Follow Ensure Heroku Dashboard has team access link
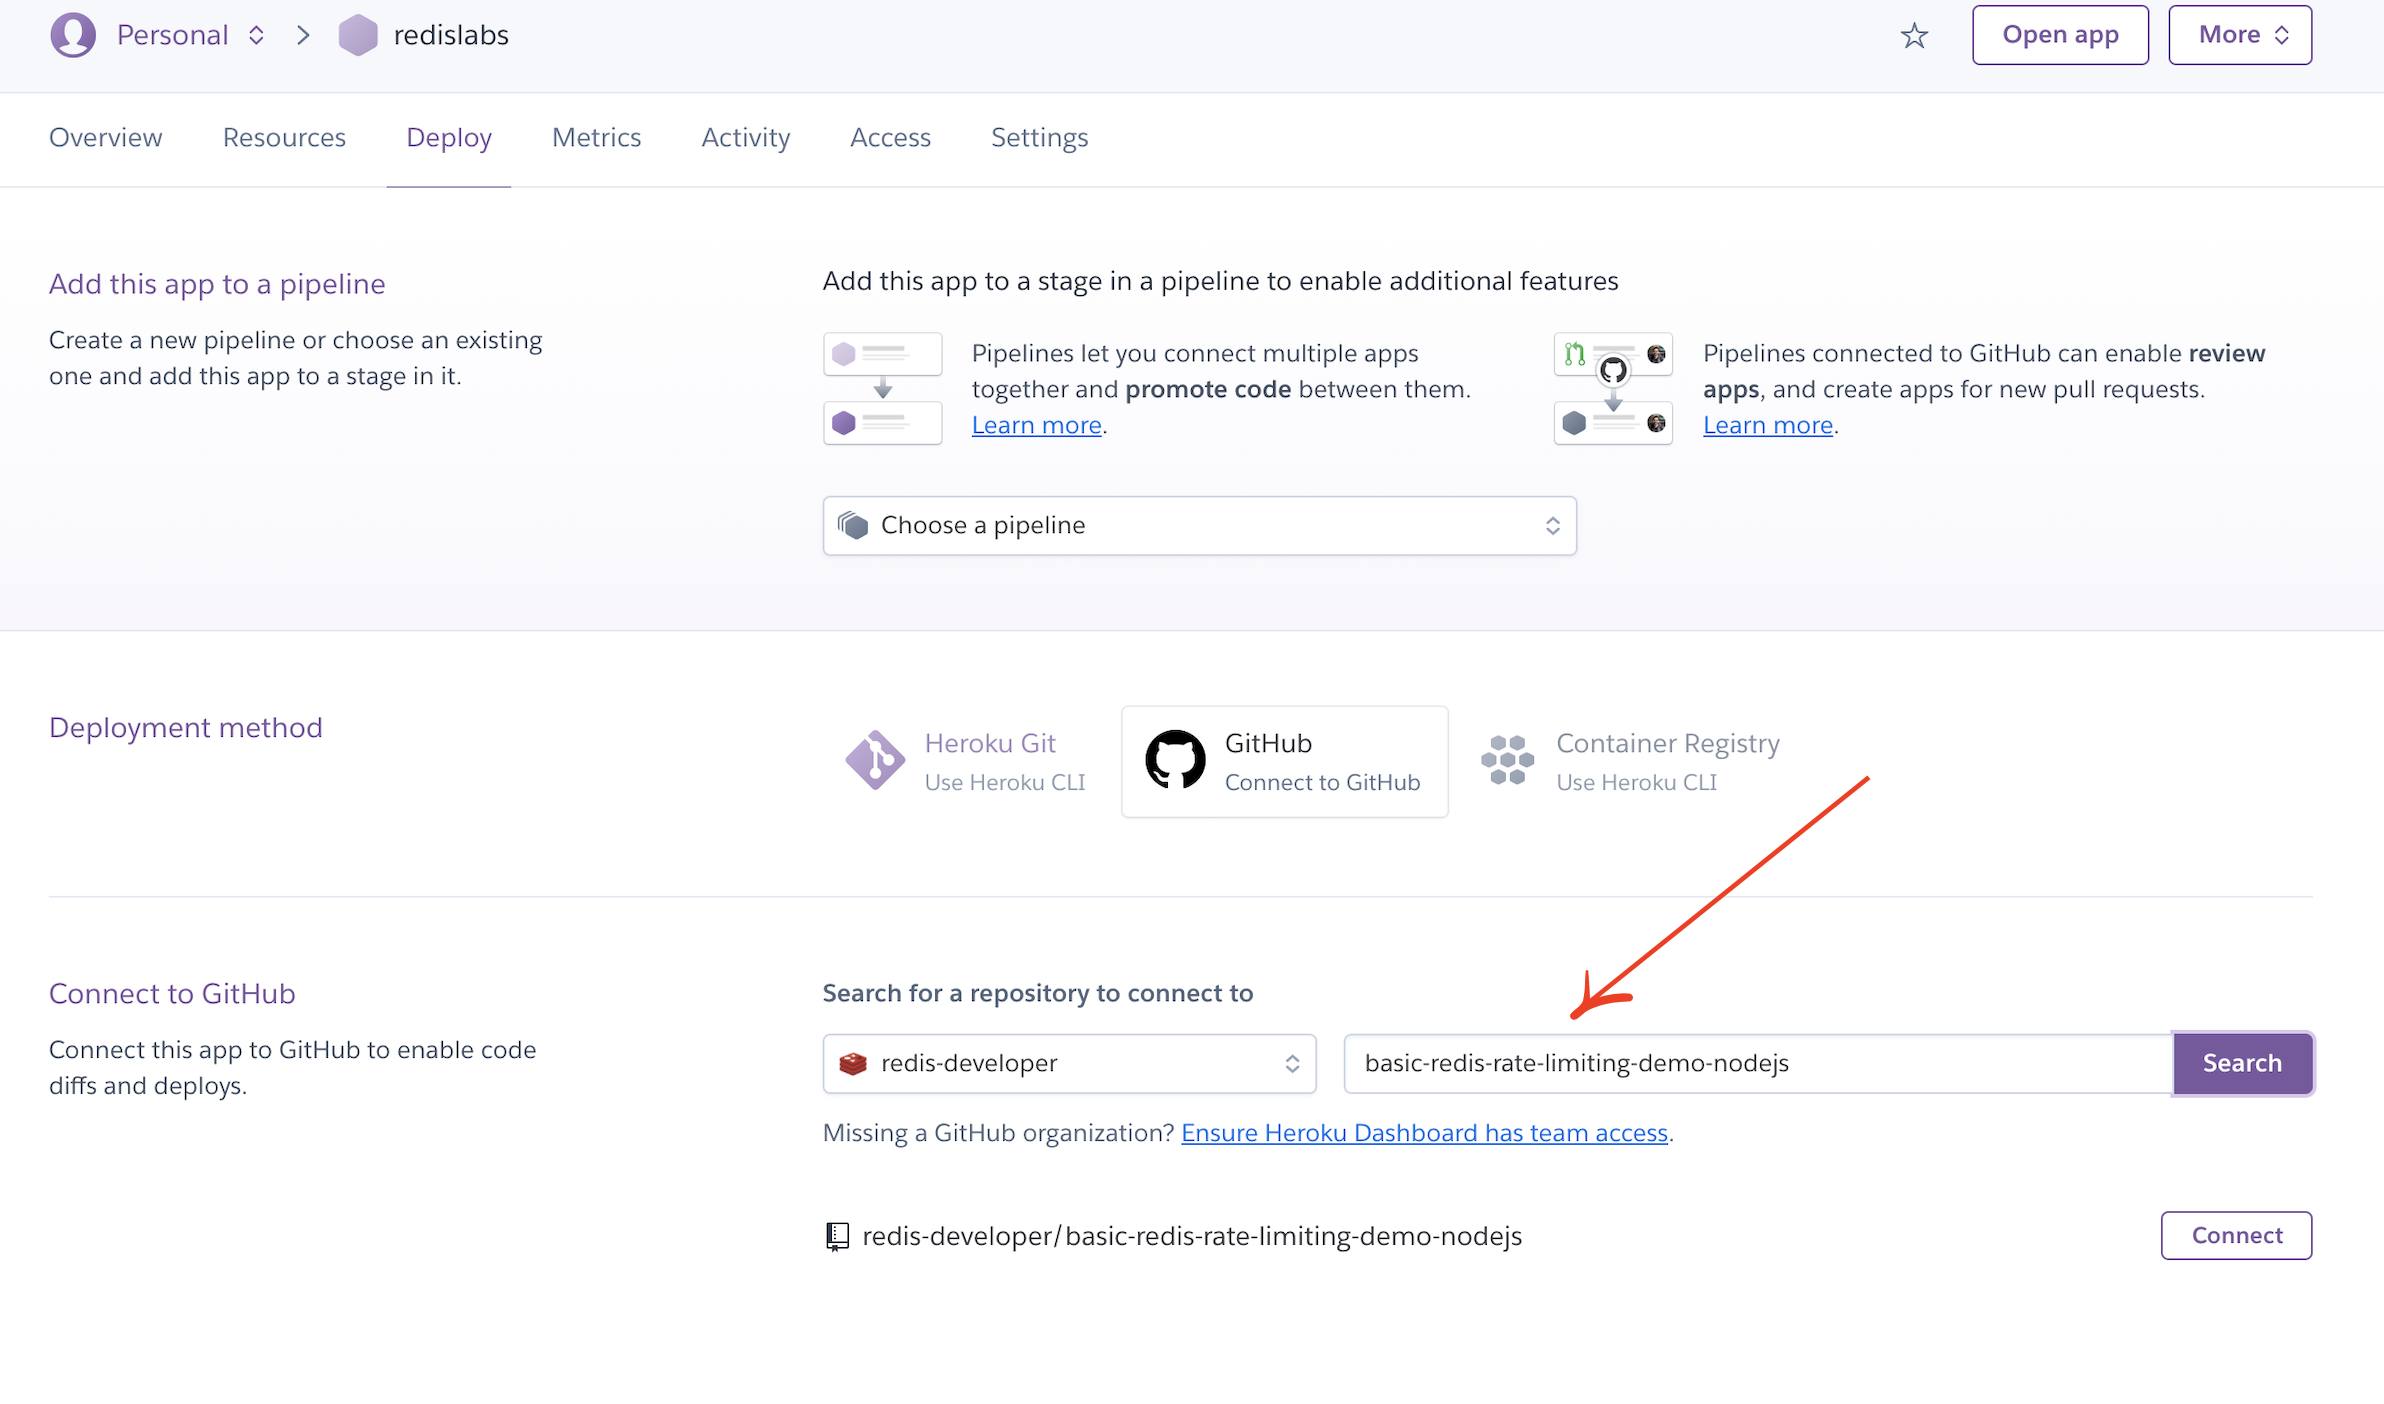This screenshot has height=1404, width=2384. [1424, 1132]
